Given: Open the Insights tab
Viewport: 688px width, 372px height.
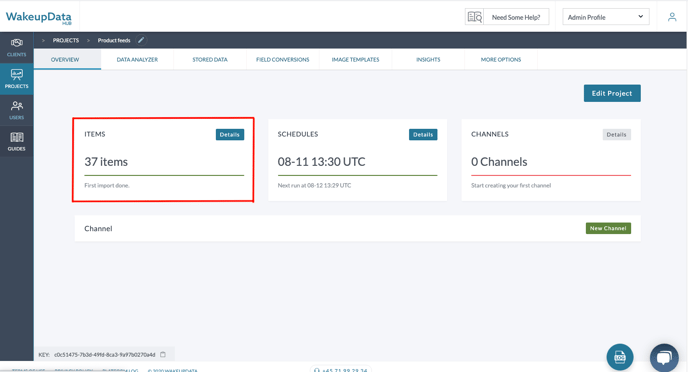Looking at the screenshot, I should click(428, 60).
